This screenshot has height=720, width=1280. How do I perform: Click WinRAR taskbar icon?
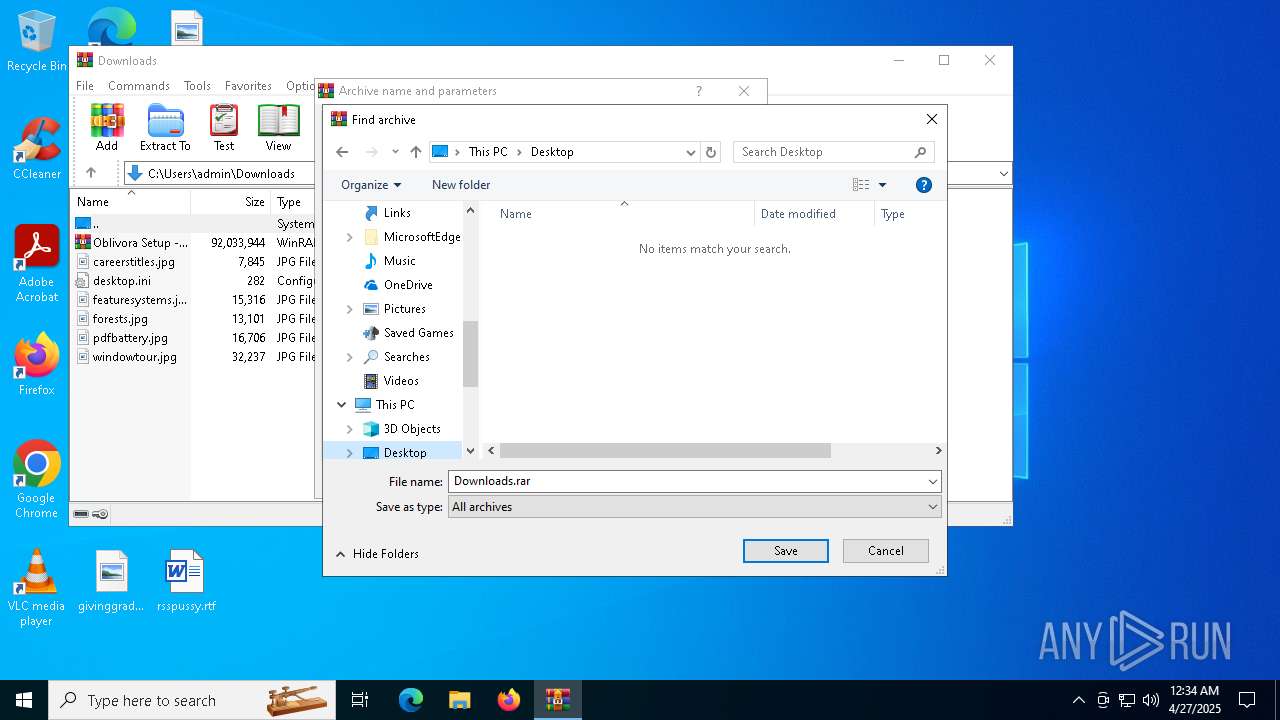coord(557,700)
